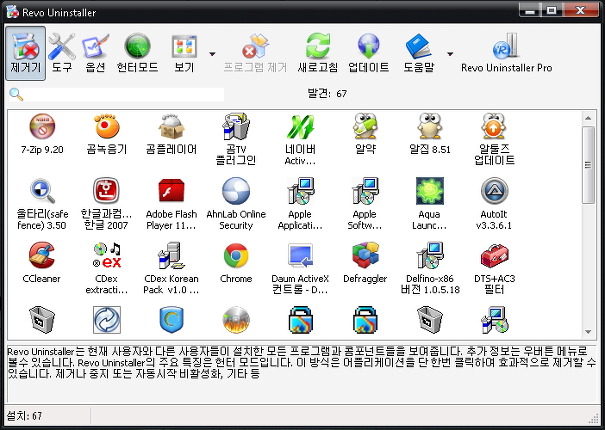Open 도움말 (Help) book icon
The width and height of the screenshot is (605, 430).
pyautogui.click(x=419, y=46)
